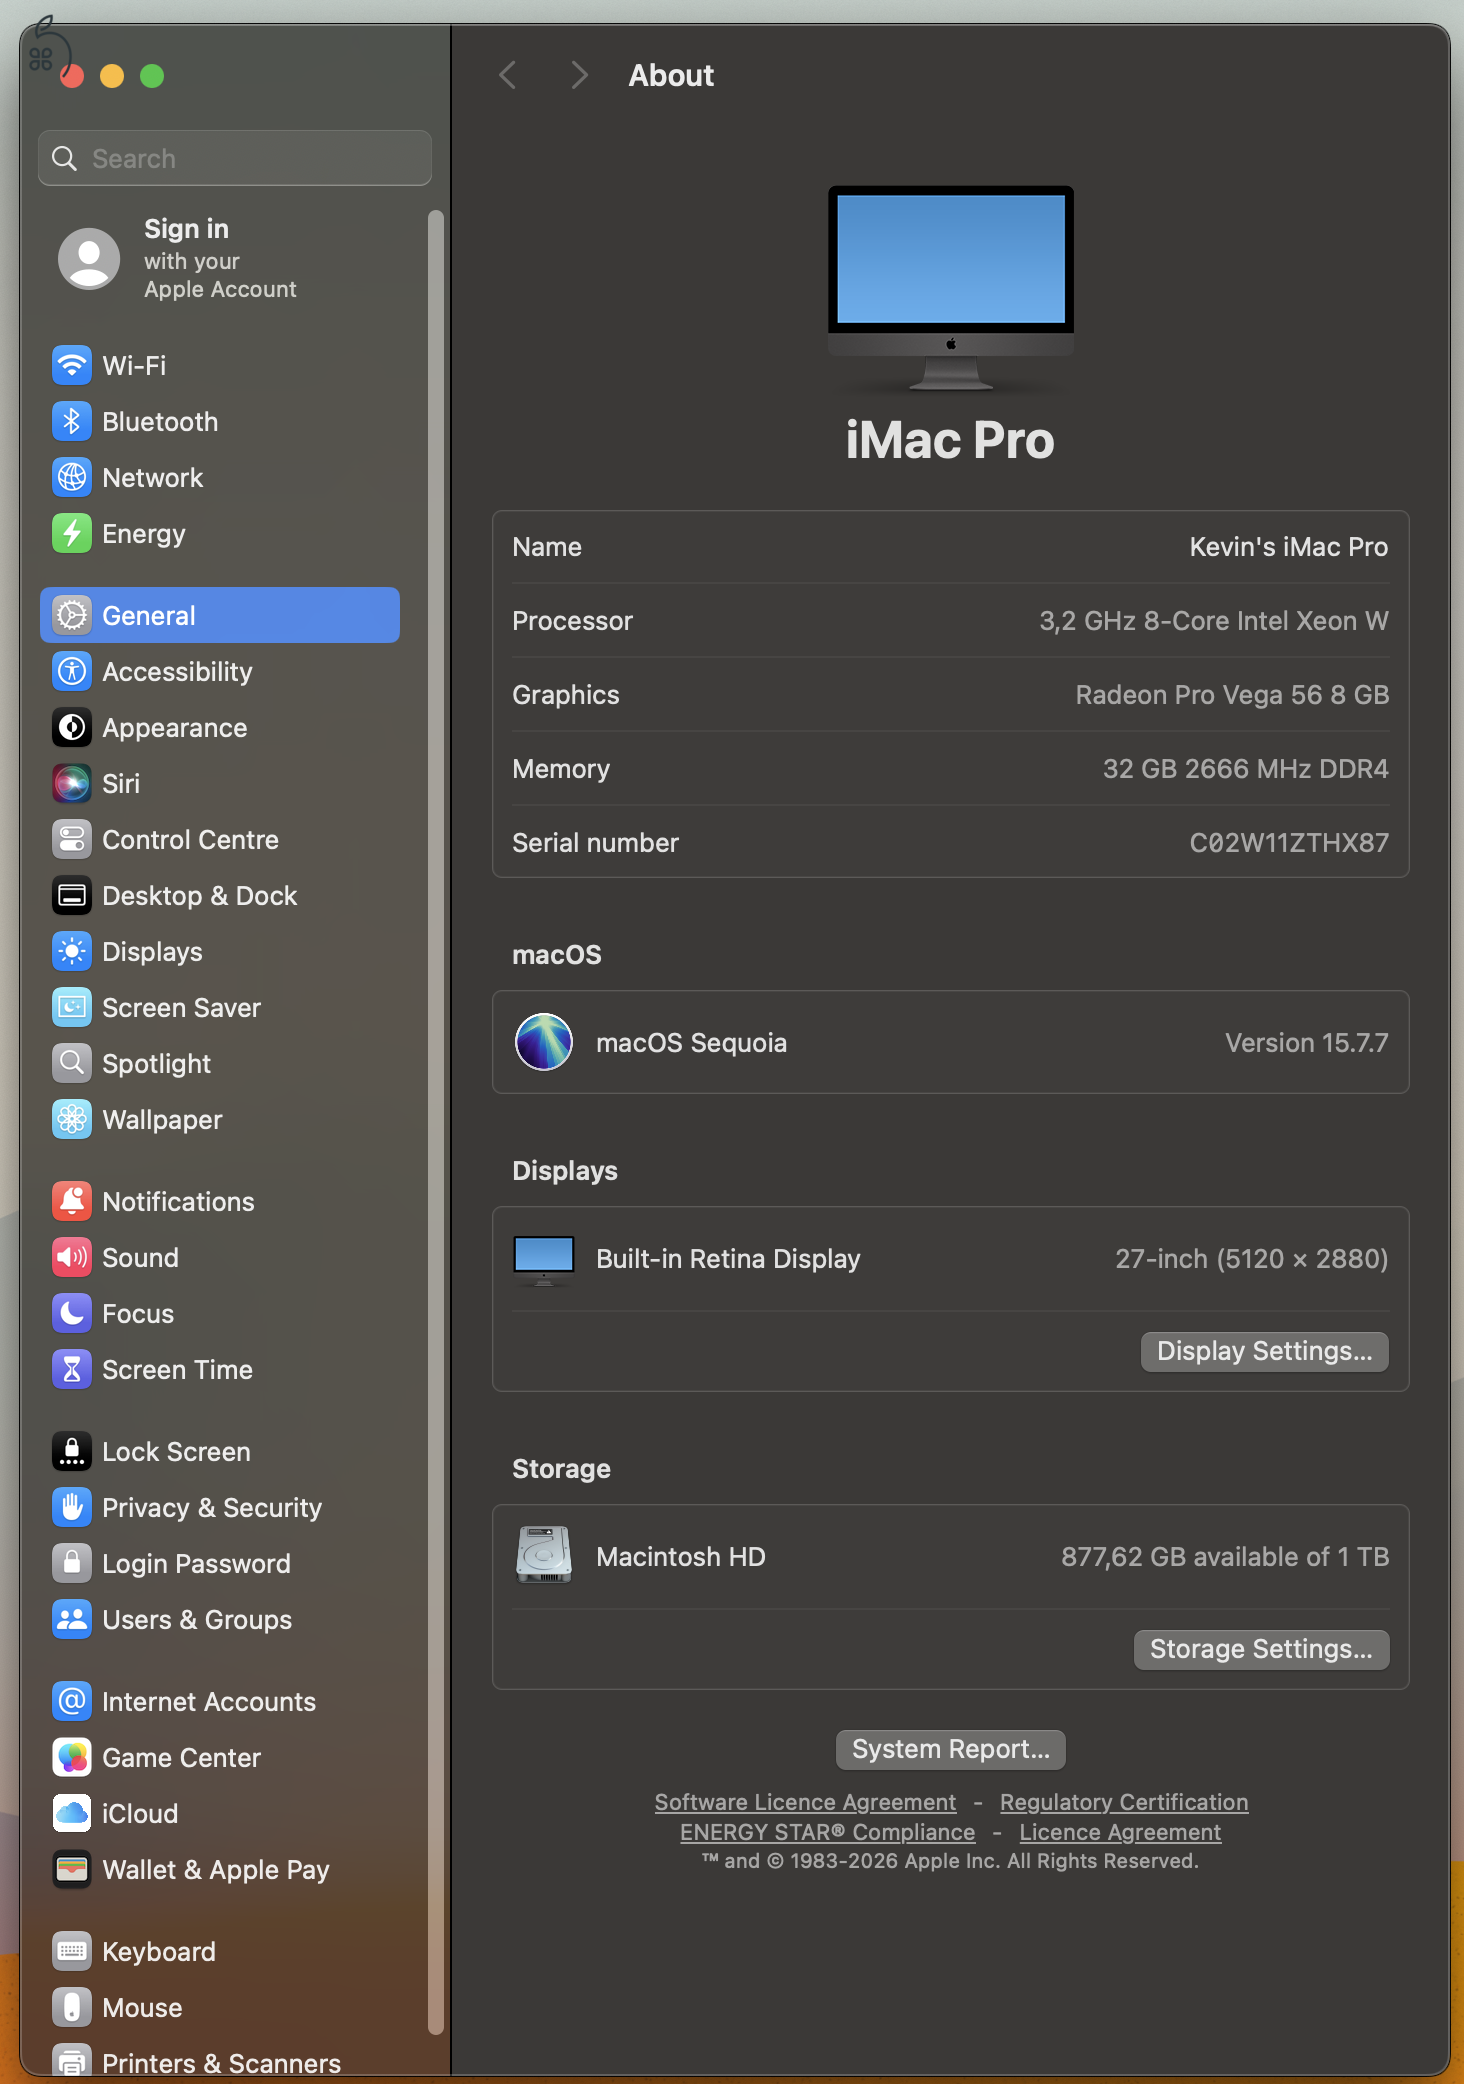Click the Sound speaker icon
1464x2084 pixels.
coord(72,1258)
